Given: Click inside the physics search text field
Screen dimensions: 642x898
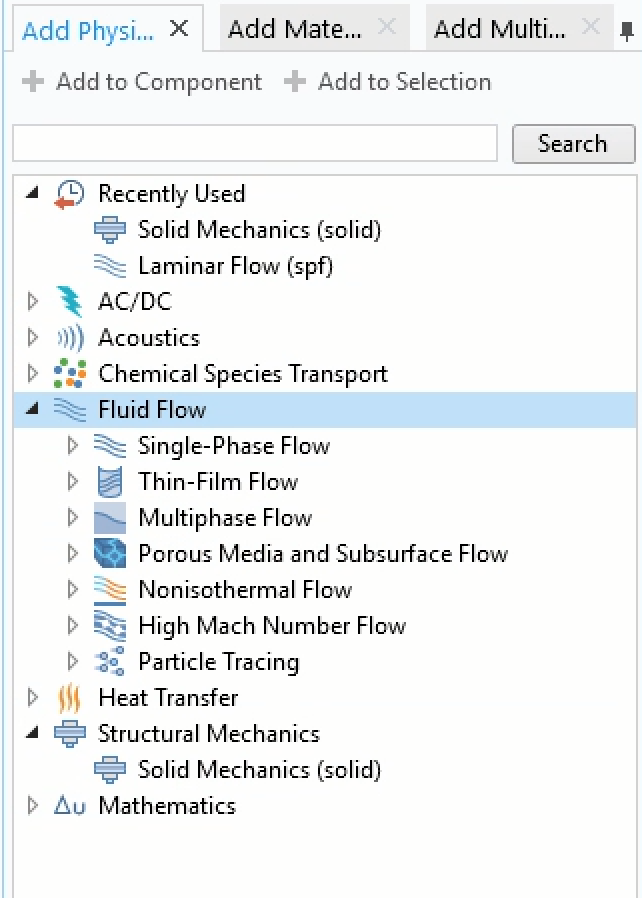Looking at the screenshot, I should 254,144.
